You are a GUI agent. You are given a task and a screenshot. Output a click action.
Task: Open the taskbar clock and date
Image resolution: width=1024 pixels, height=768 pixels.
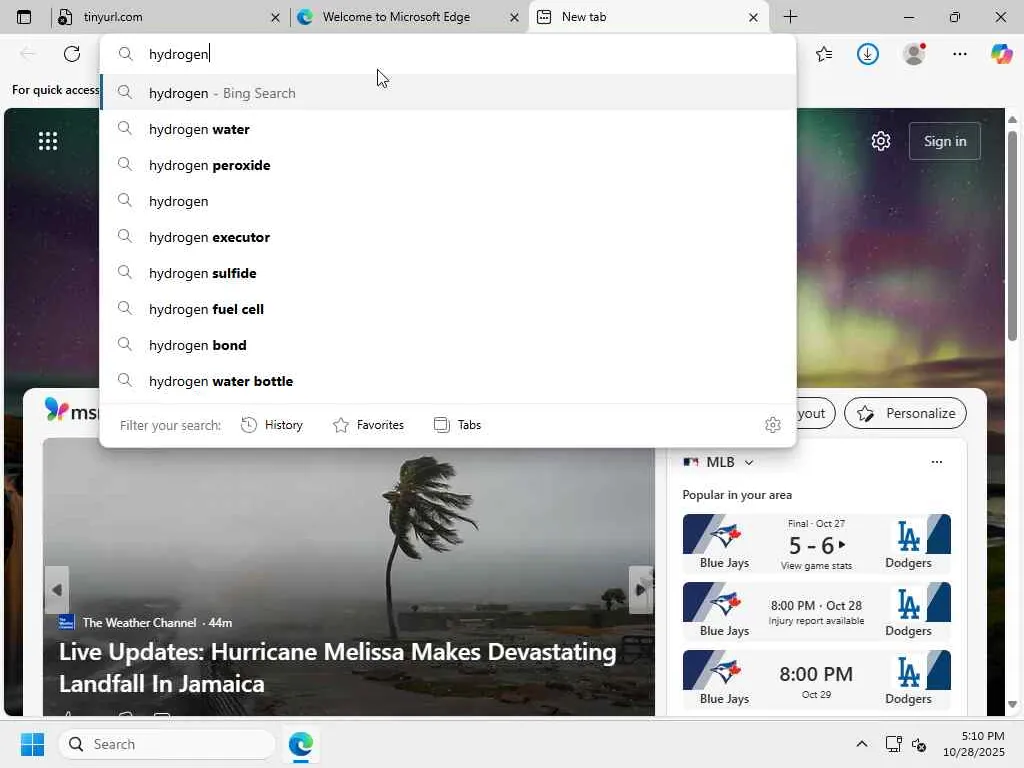coord(973,744)
